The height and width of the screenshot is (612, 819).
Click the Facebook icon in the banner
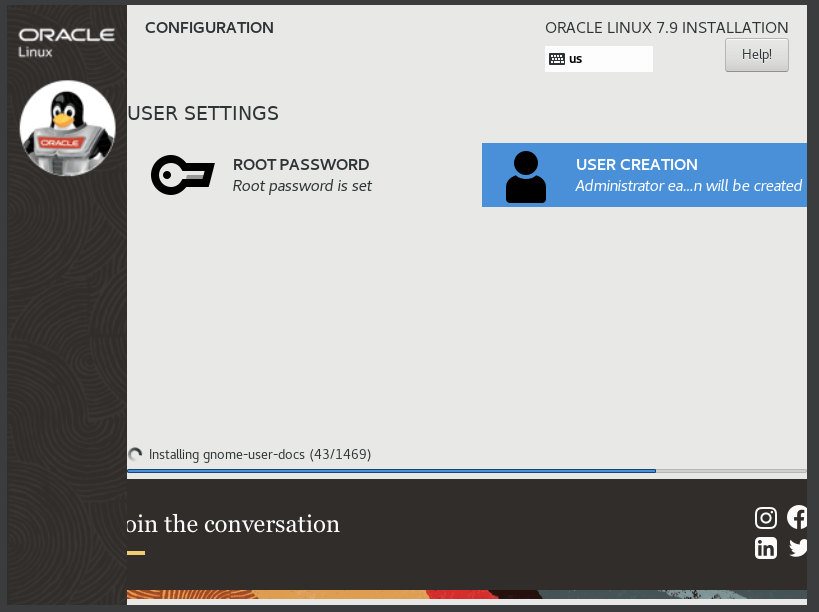[798, 517]
